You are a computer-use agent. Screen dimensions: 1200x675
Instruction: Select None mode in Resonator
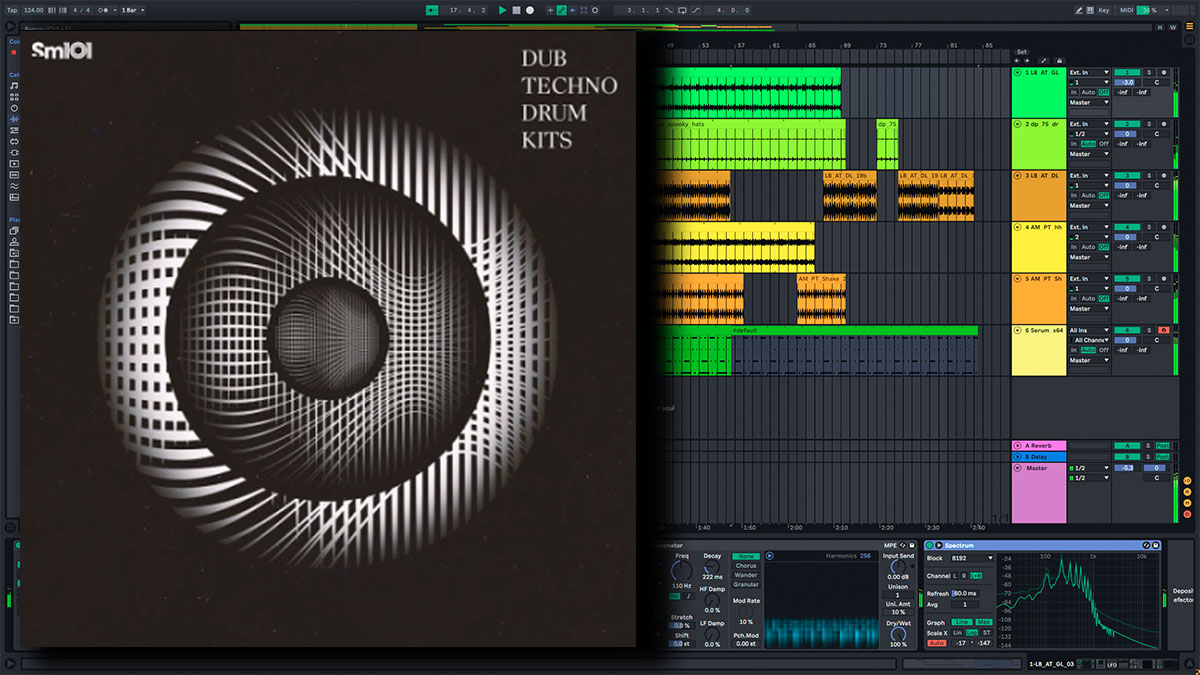click(x=746, y=556)
